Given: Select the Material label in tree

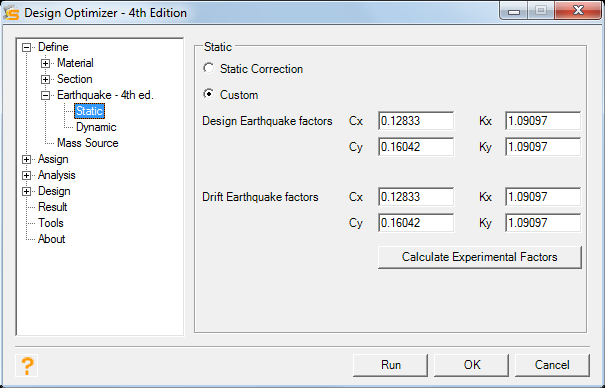Looking at the screenshot, I should pyautogui.click(x=75, y=63).
